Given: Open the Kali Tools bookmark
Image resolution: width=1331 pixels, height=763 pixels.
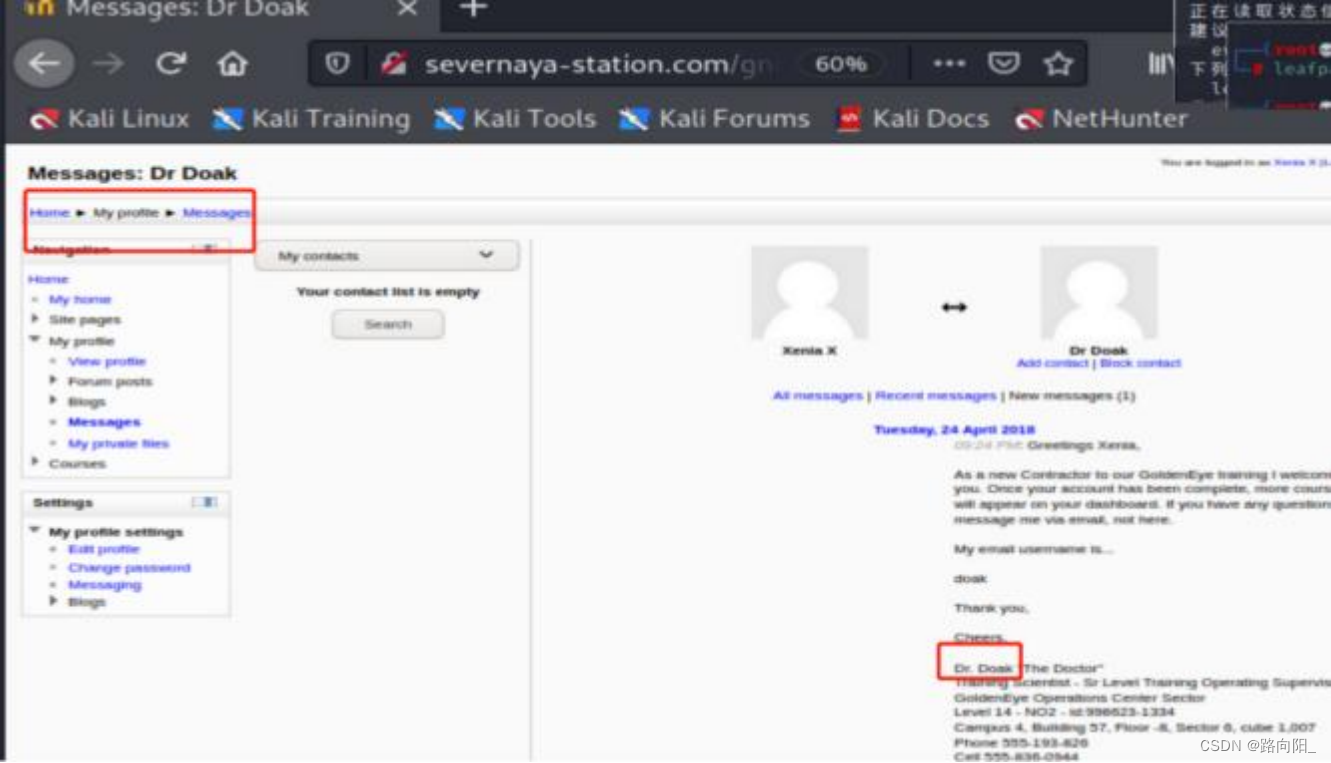Looking at the screenshot, I should point(515,119).
